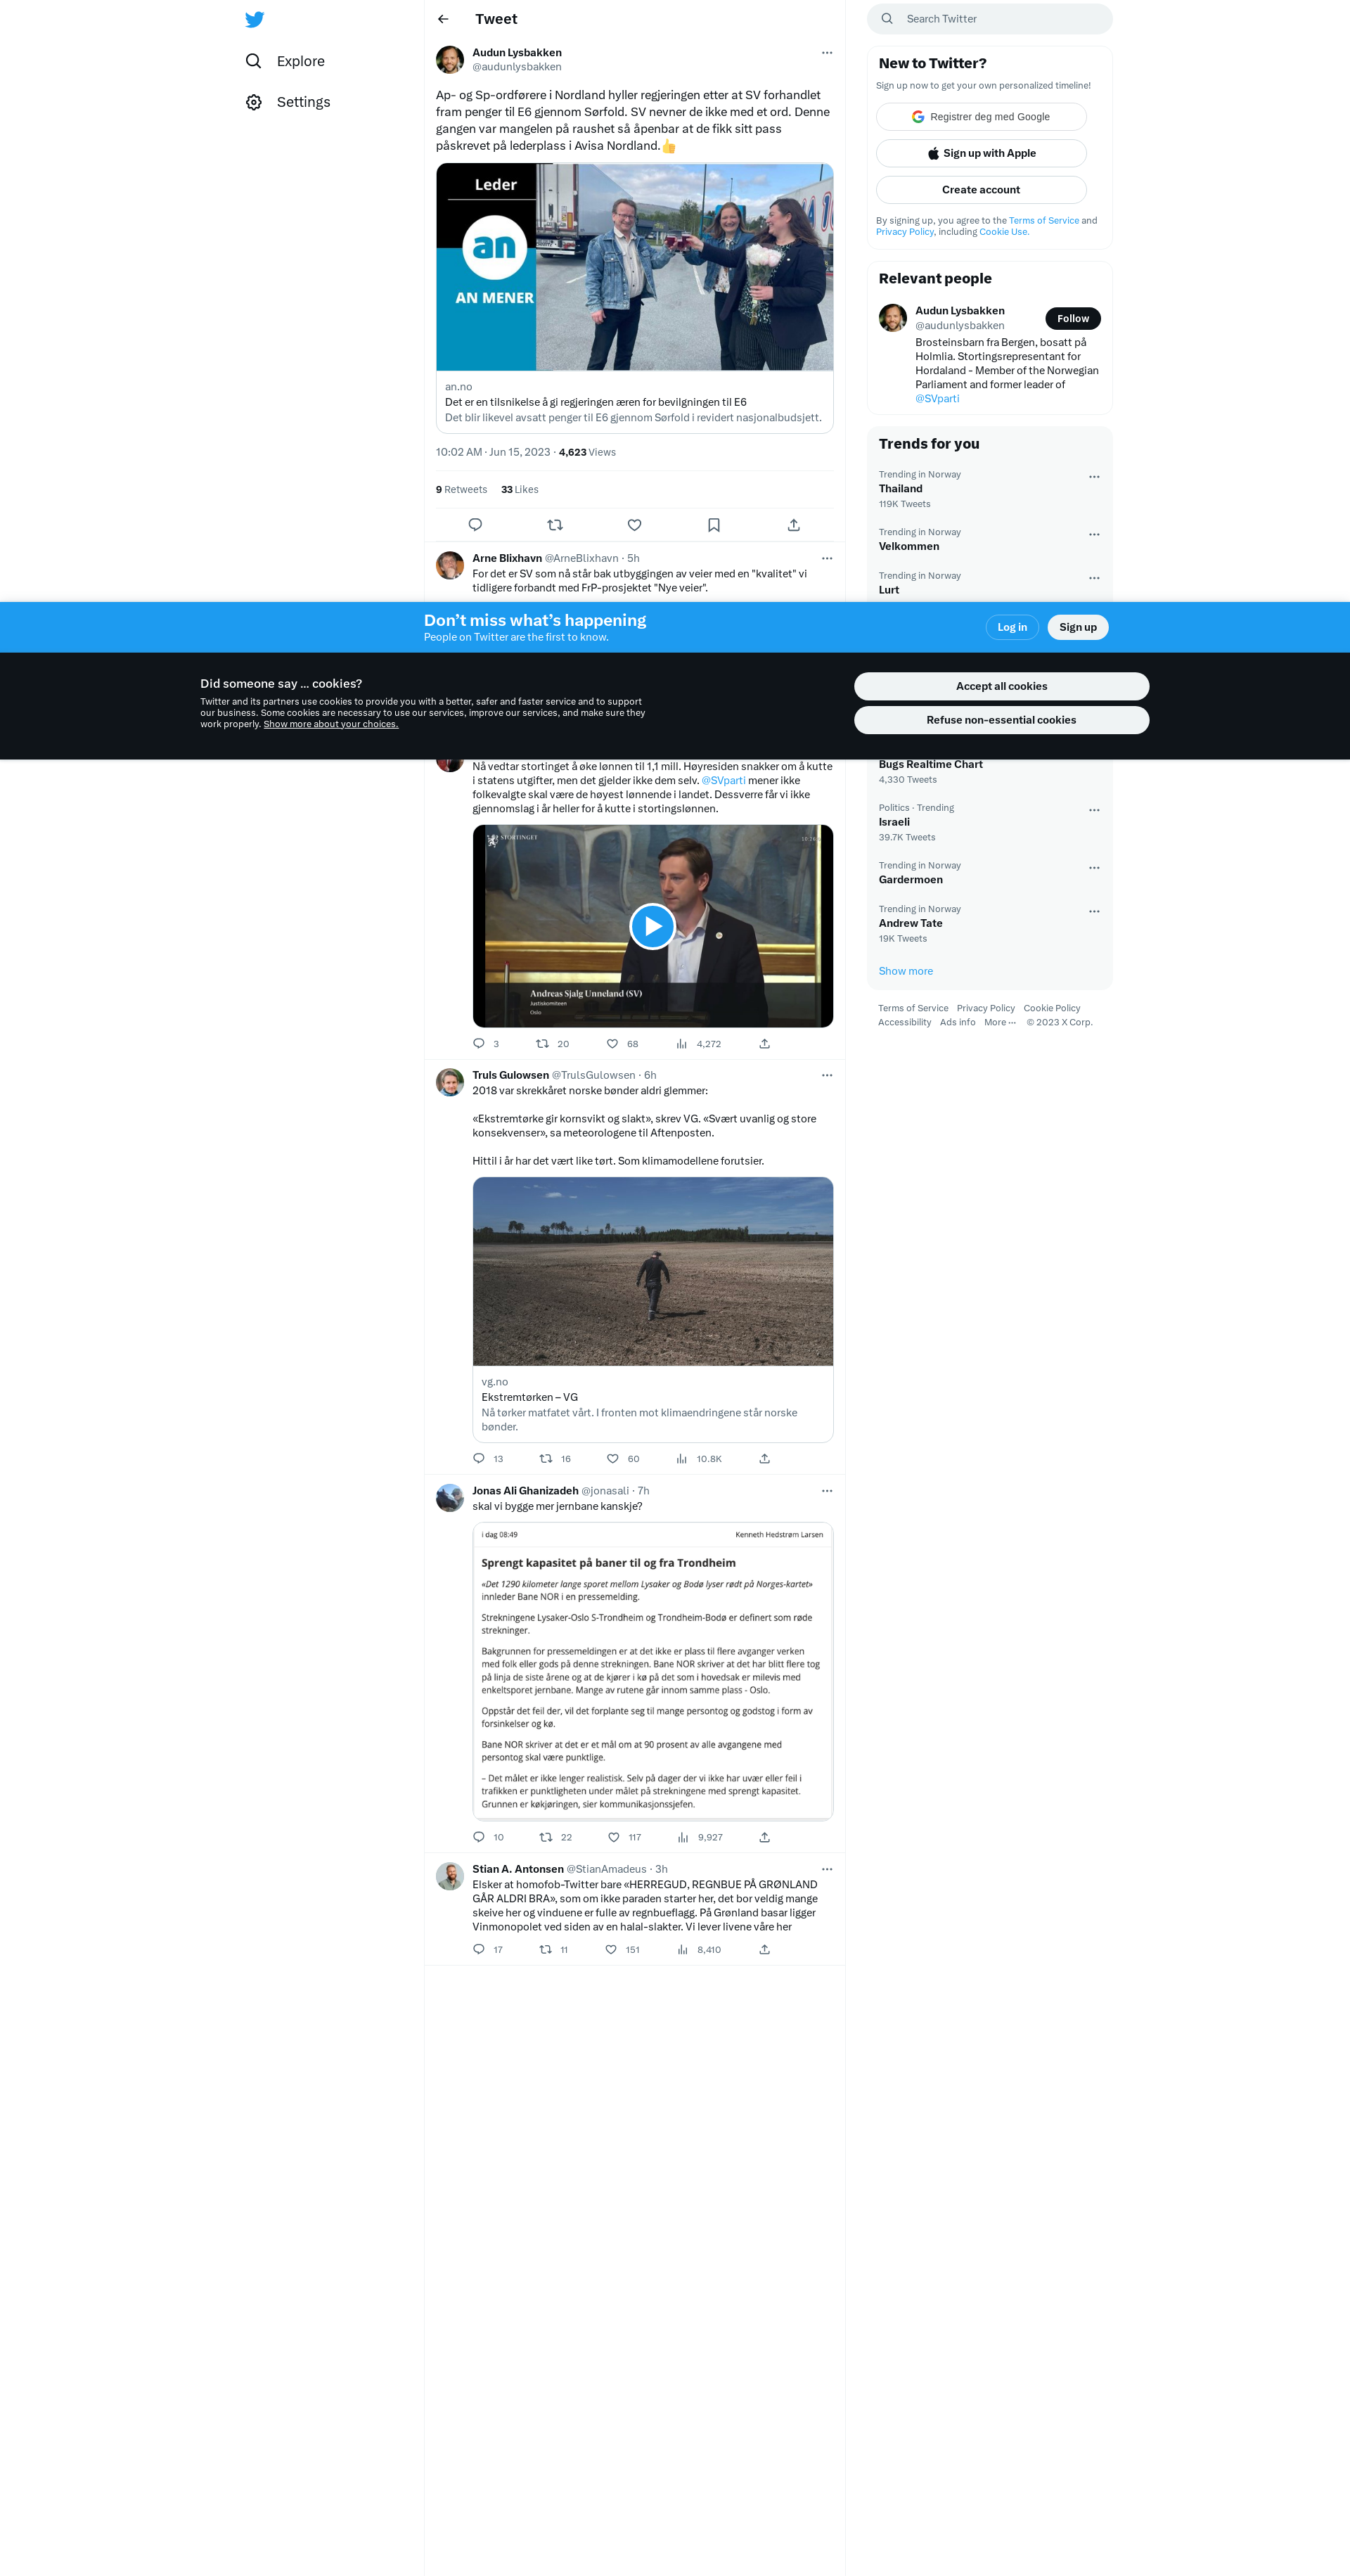Open more options for Velkommen trend
The image size is (1350, 2576).
click(x=1094, y=535)
